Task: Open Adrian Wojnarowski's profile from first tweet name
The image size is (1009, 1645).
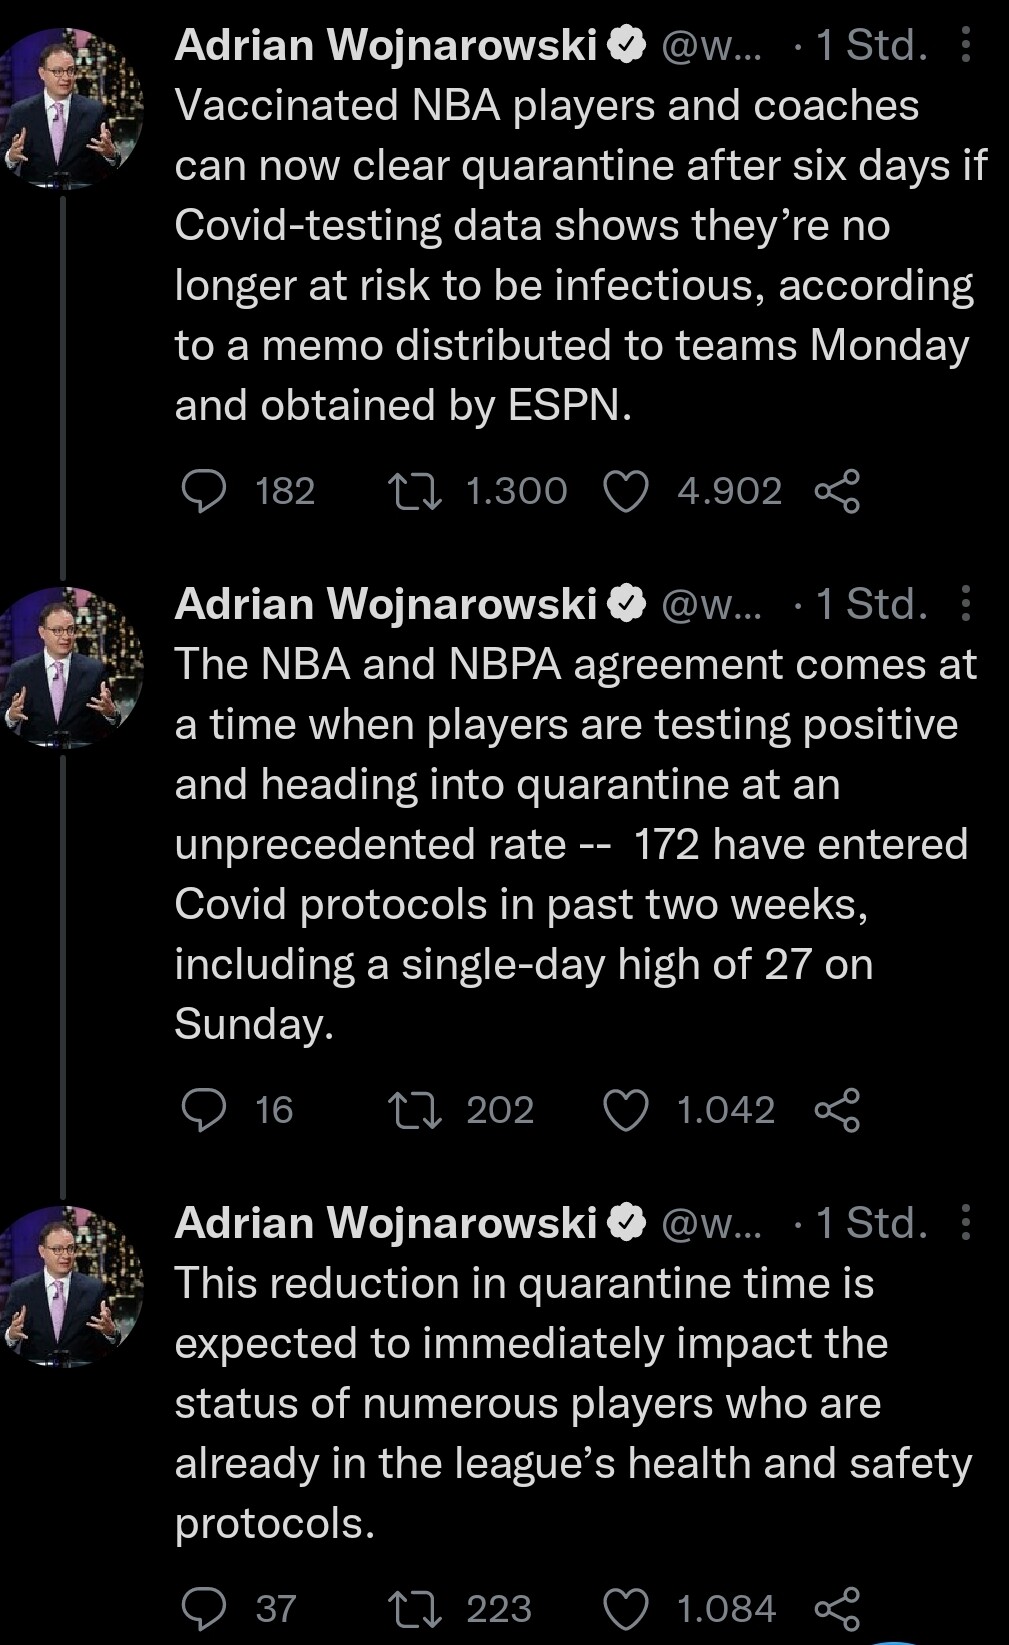Action: (385, 45)
